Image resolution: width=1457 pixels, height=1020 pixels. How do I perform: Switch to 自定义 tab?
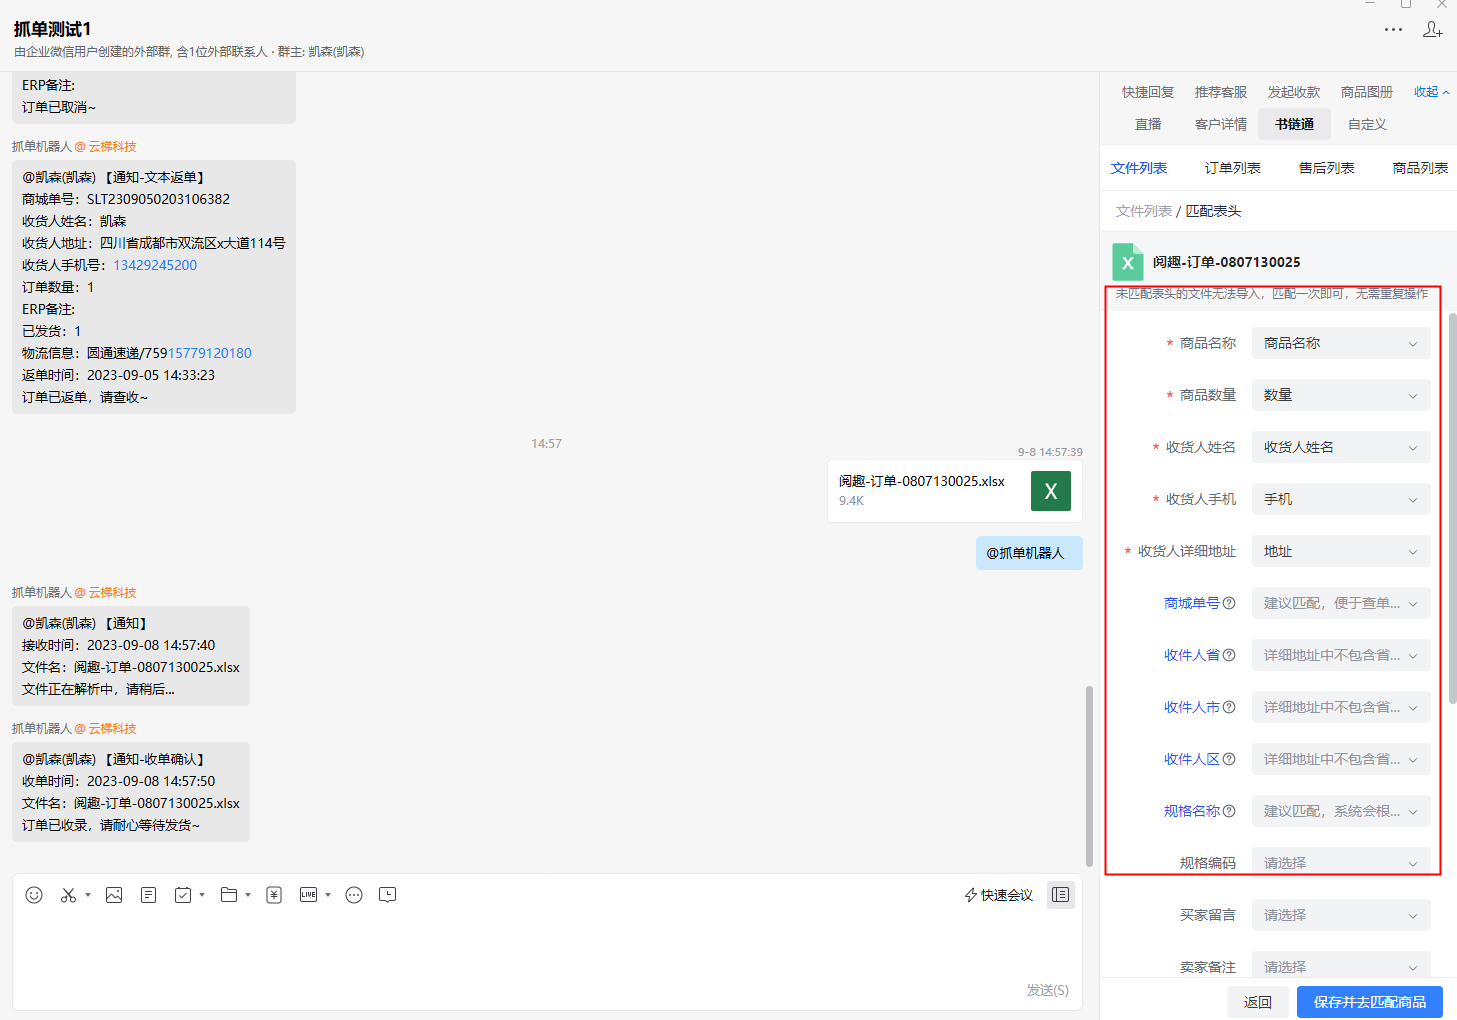coord(1367,124)
